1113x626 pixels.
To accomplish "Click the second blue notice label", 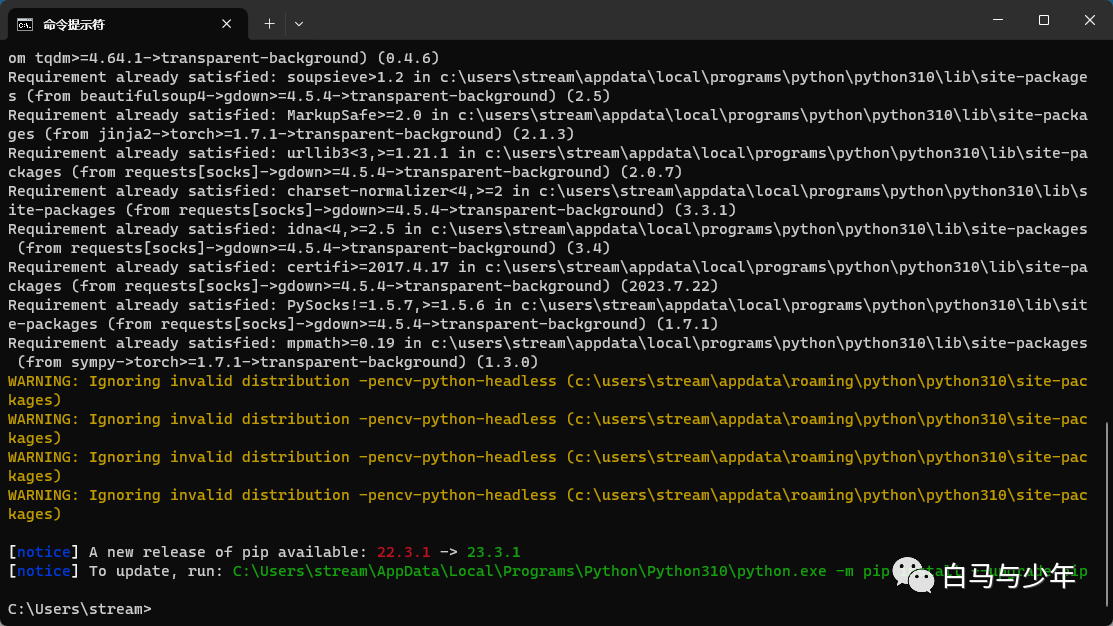I will point(43,571).
